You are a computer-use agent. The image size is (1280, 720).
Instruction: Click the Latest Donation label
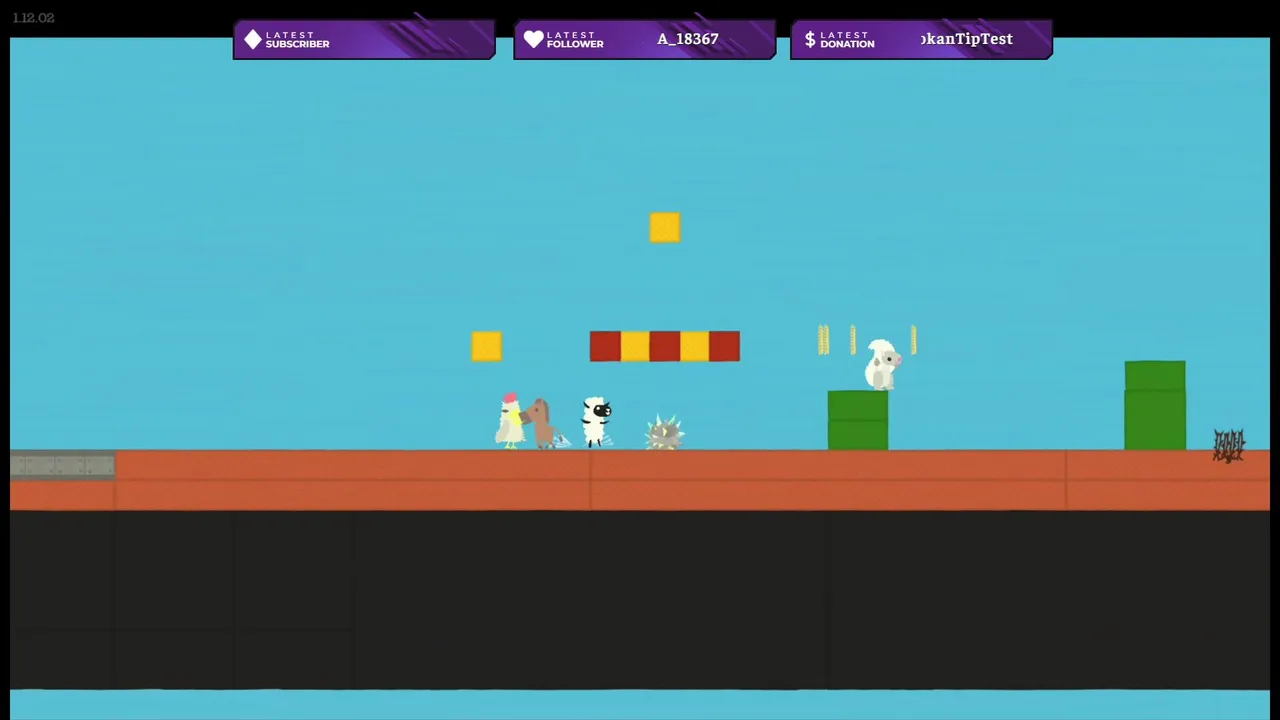[847, 39]
